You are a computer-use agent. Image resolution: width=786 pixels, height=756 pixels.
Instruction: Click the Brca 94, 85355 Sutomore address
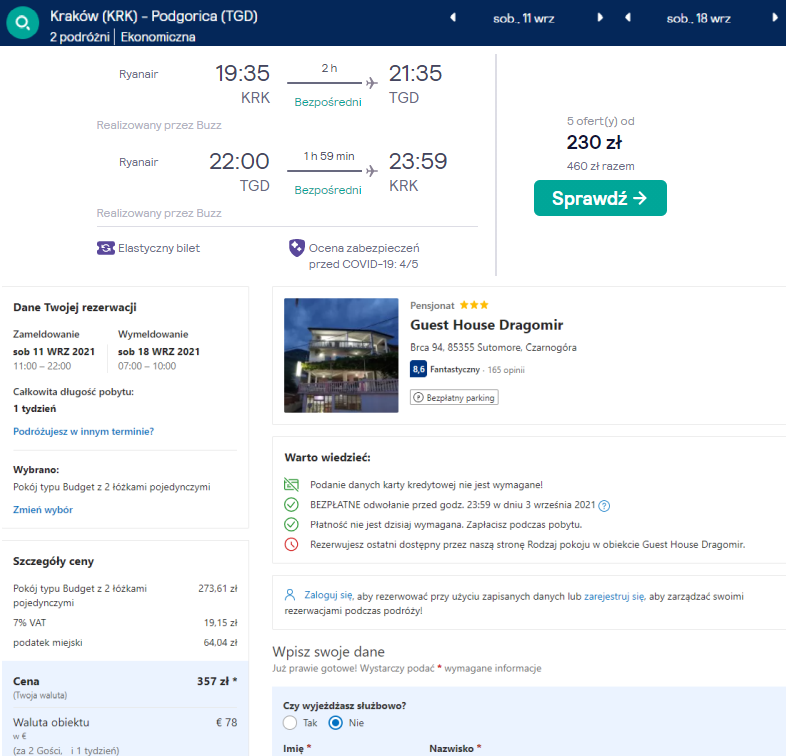pyautogui.click(x=493, y=347)
